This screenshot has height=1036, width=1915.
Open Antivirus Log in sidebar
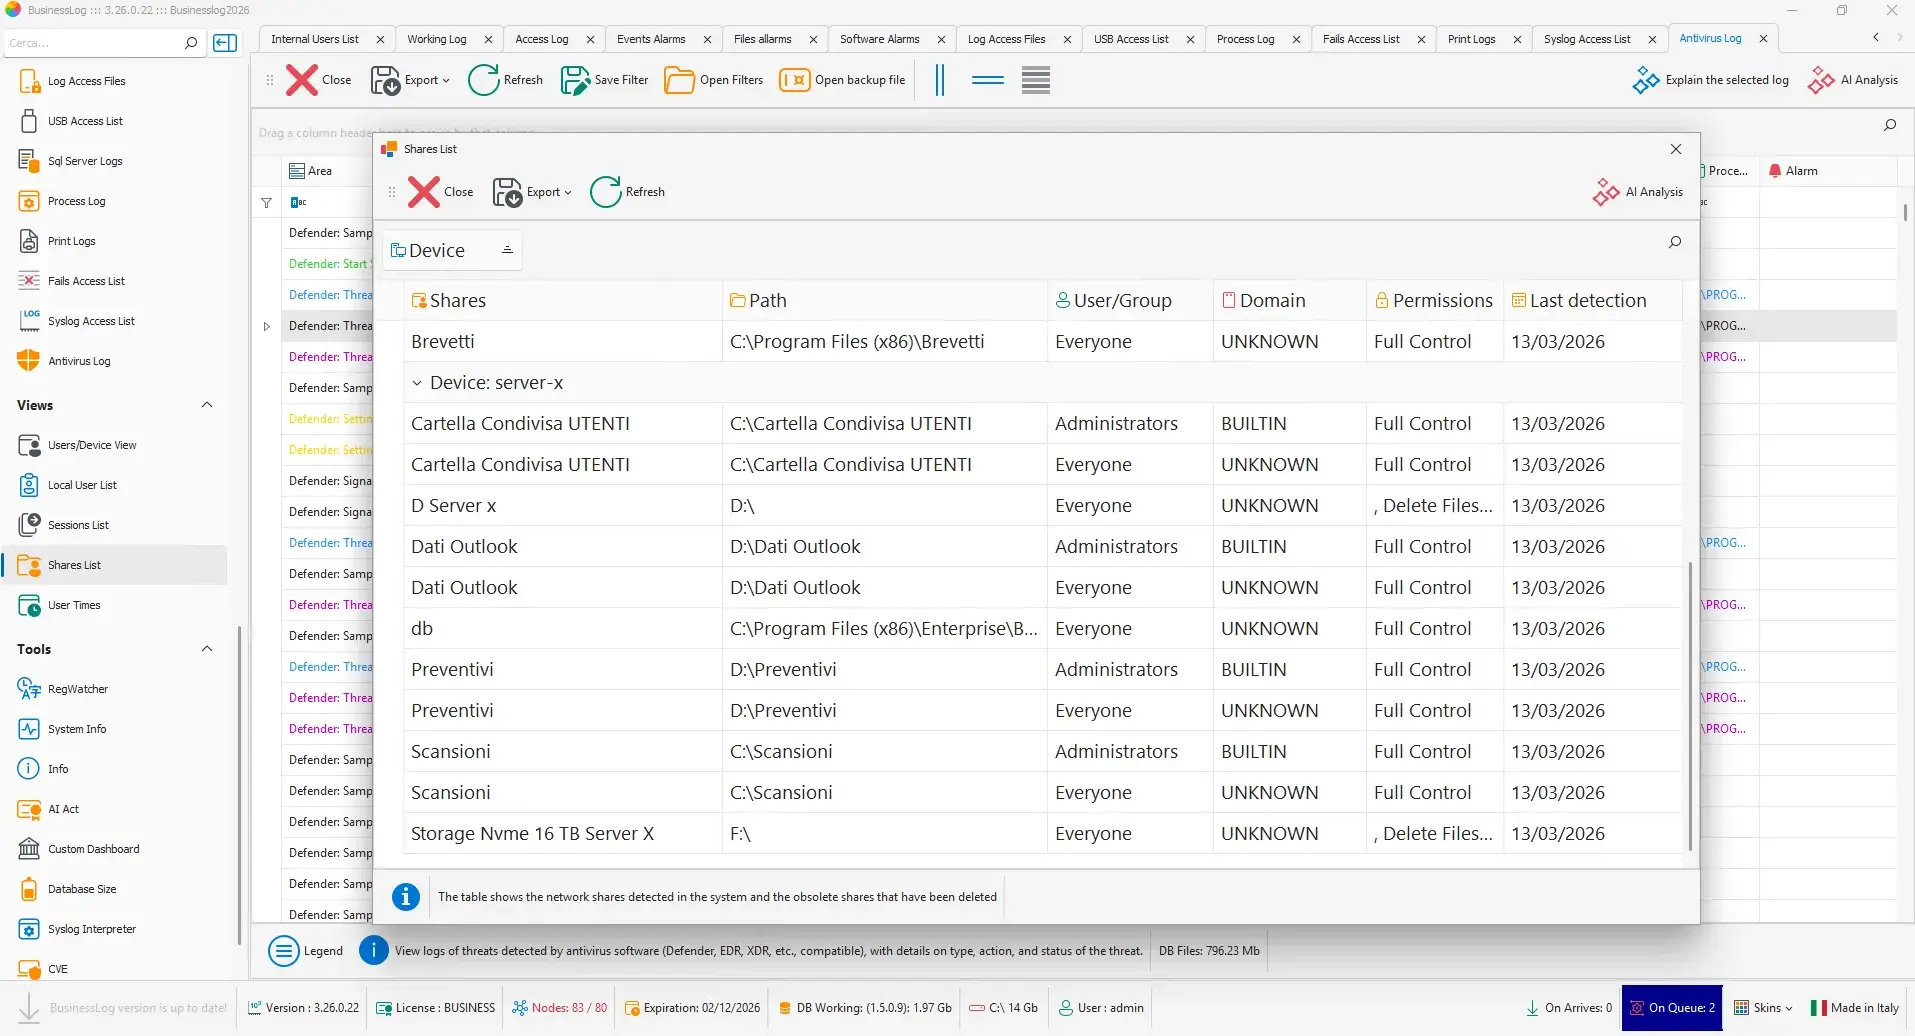pos(79,361)
